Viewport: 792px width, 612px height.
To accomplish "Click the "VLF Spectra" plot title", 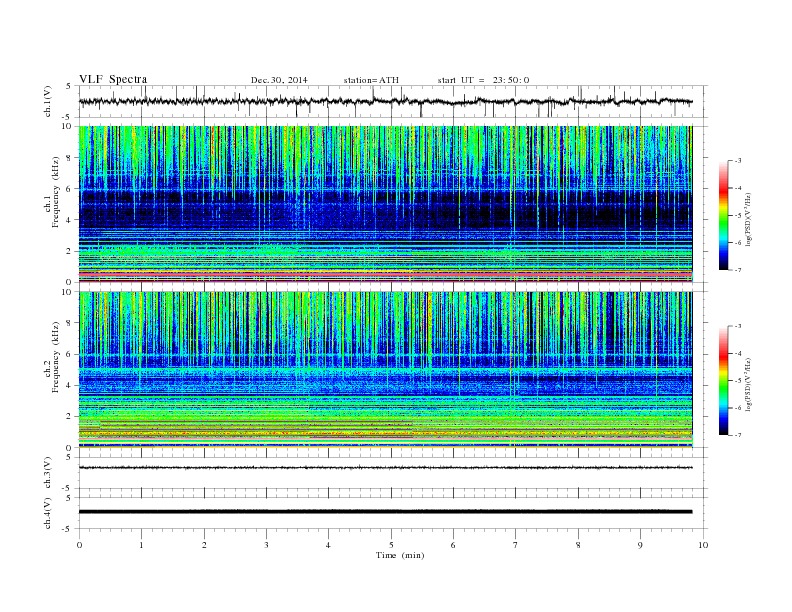I will click(113, 79).
